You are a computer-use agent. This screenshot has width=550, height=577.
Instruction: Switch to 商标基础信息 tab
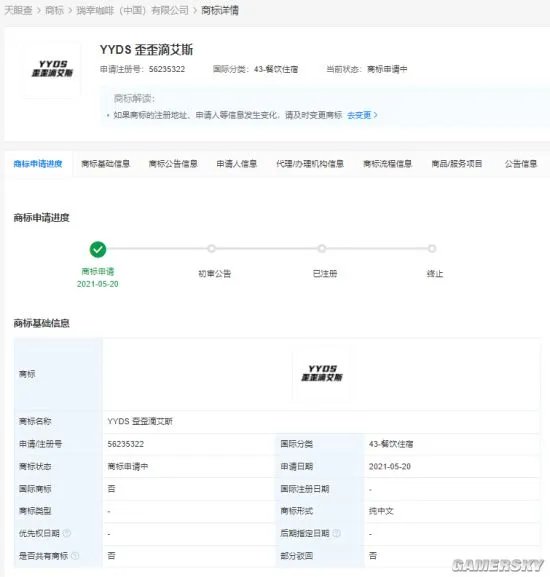(106, 164)
